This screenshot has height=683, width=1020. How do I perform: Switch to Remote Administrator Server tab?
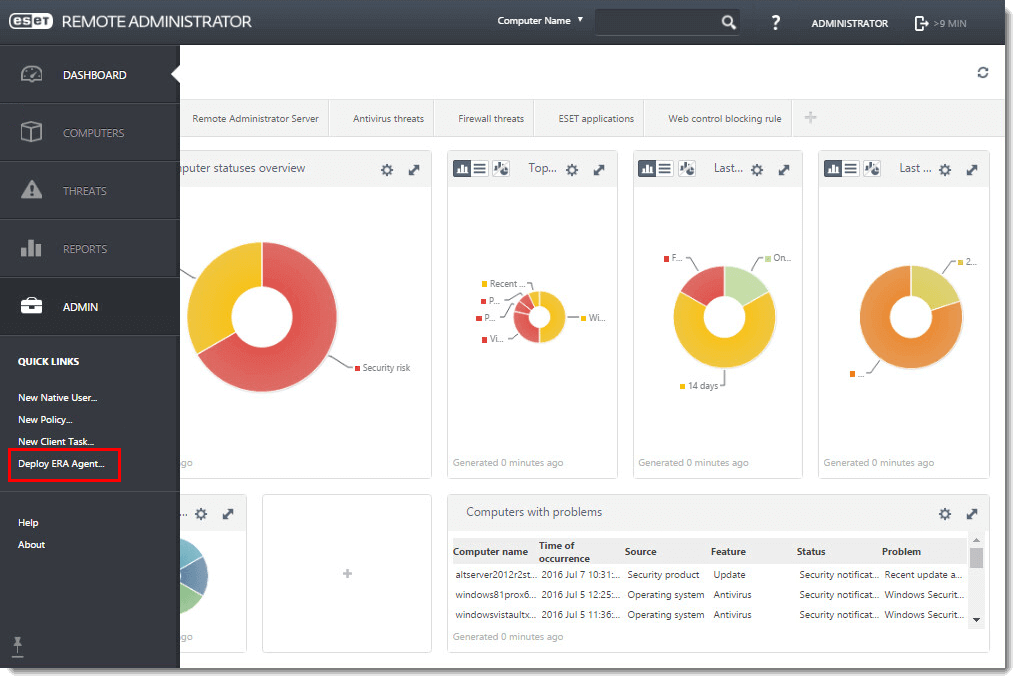point(255,118)
